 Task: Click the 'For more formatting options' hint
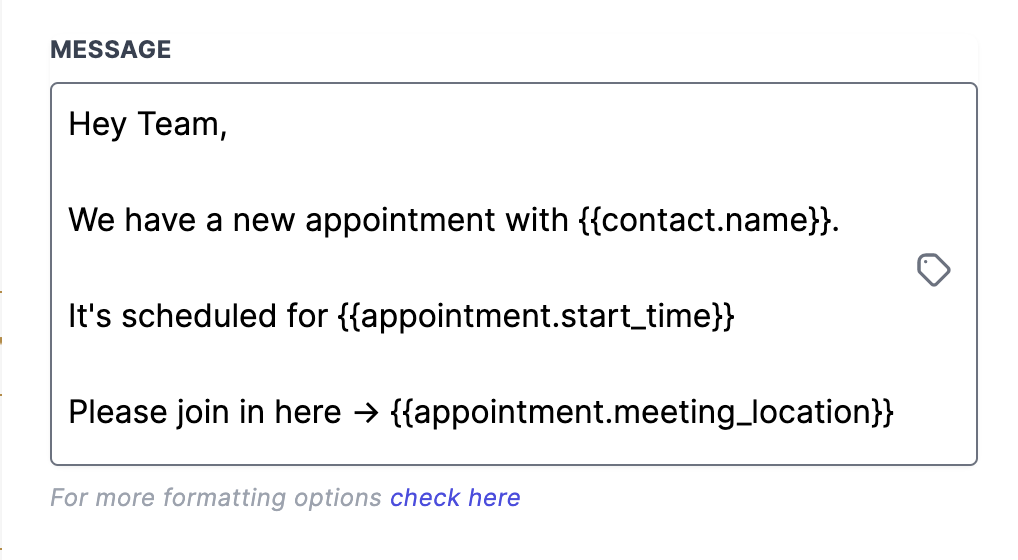(x=216, y=498)
